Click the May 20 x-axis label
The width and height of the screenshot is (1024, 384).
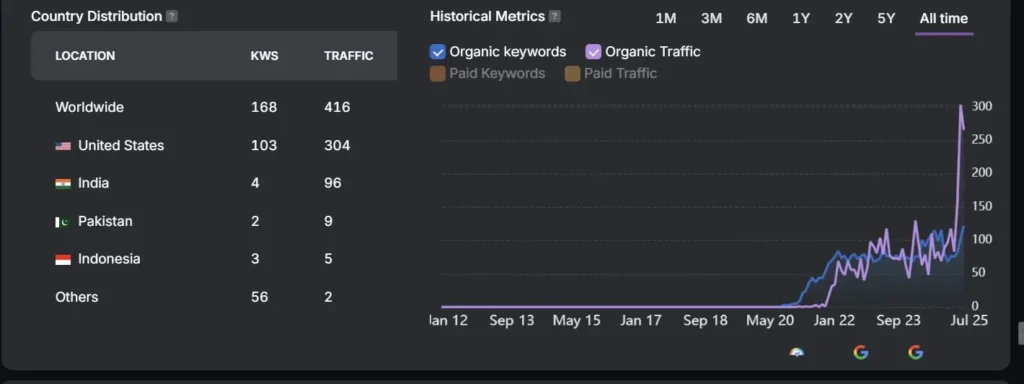[769, 321]
